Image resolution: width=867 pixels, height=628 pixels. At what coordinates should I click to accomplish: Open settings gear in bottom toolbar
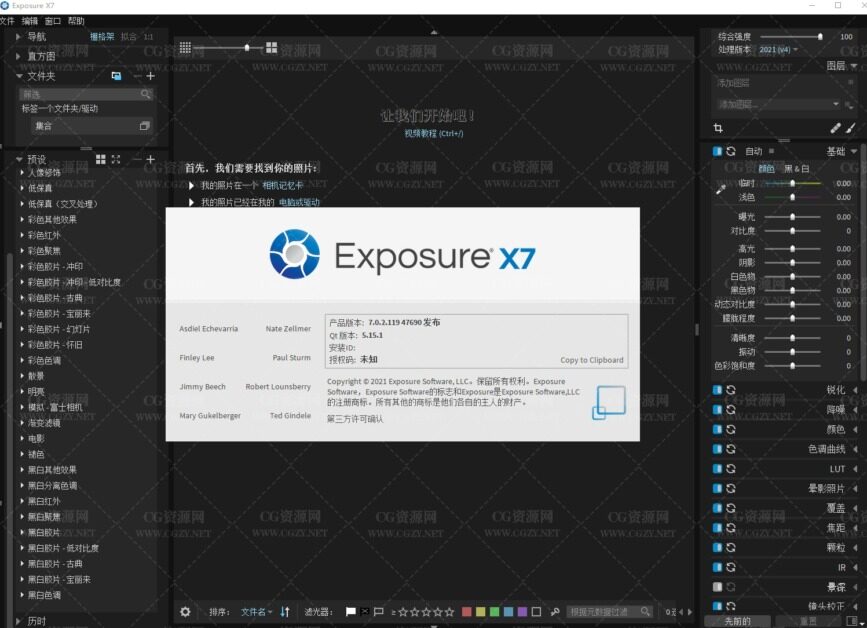(x=184, y=612)
